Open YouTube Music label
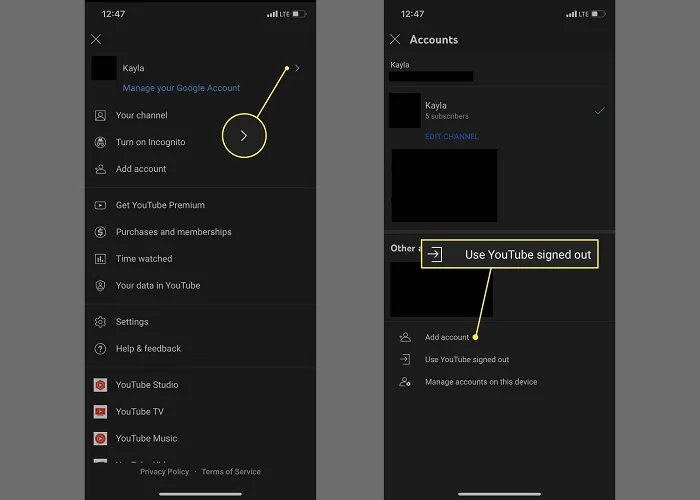Viewport: 700px width, 500px height. click(146, 438)
